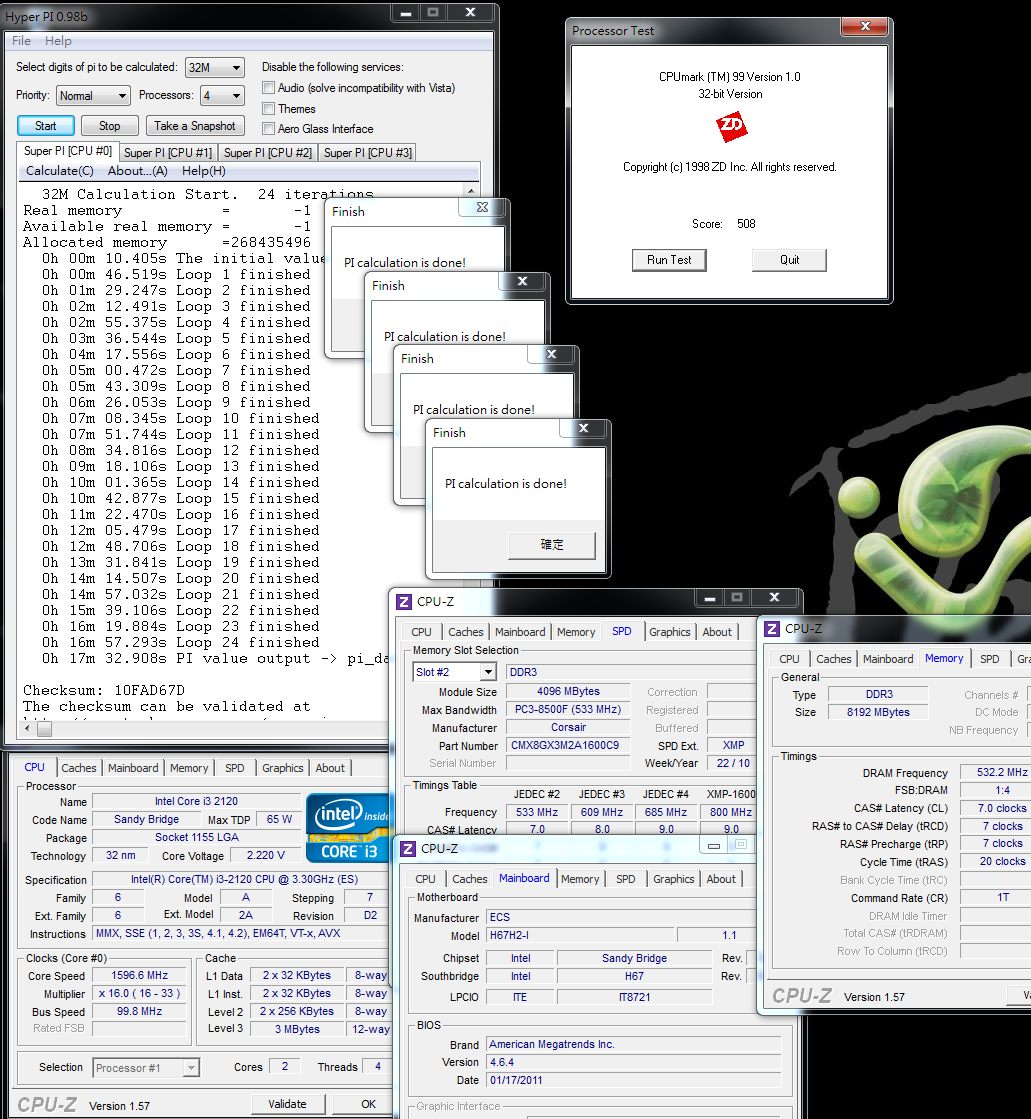Check the Aero Glass Interface option
The width and height of the screenshot is (1031, 1119).
268,128
